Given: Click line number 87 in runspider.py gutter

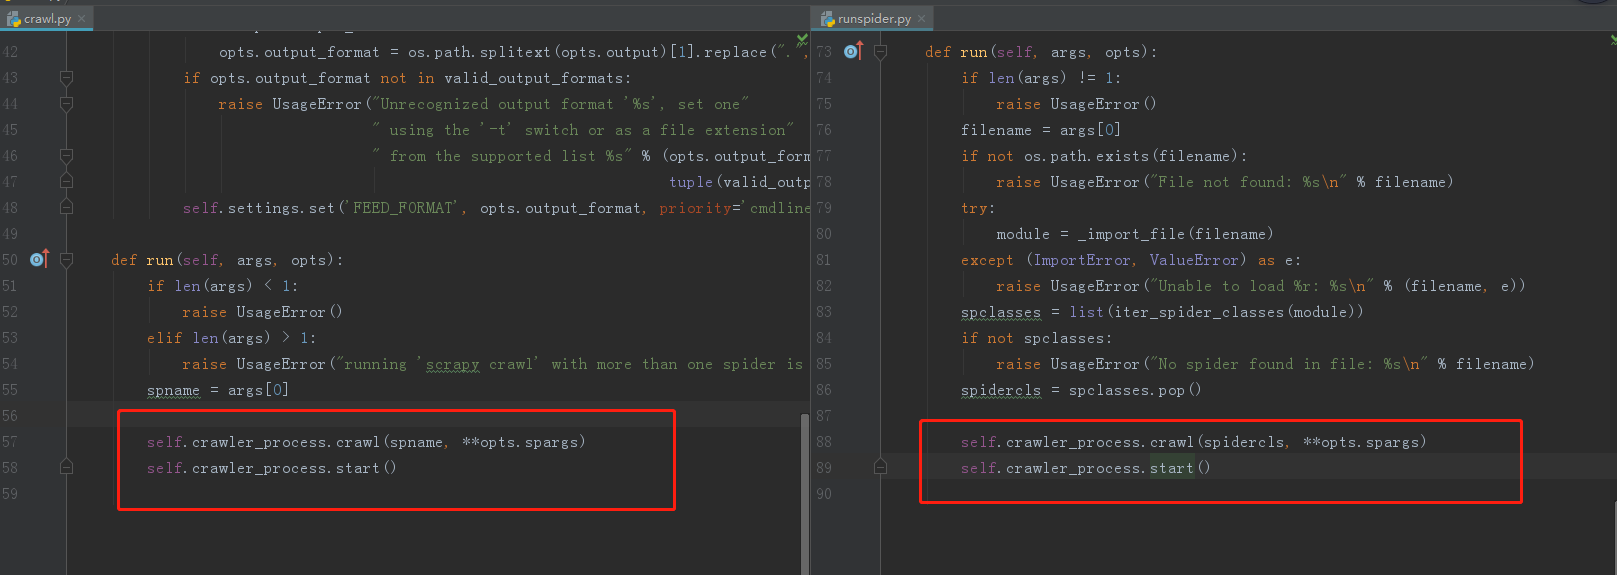Looking at the screenshot, I should pyautogui.click(x=824, y=416).
